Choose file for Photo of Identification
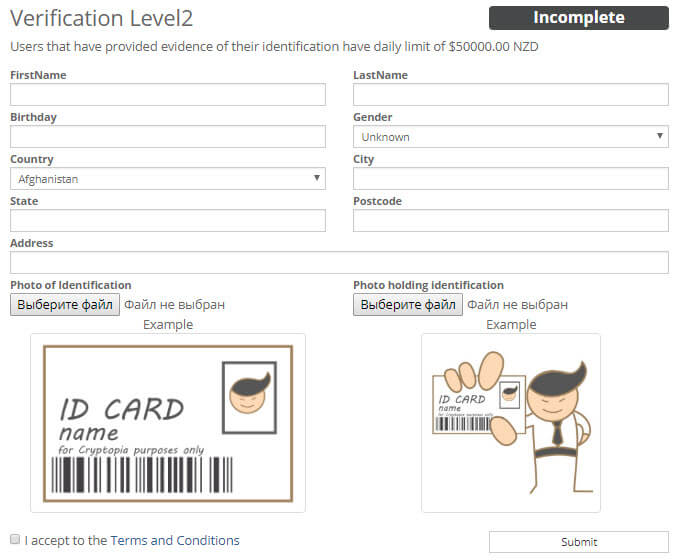 click(x=65, y=304)
